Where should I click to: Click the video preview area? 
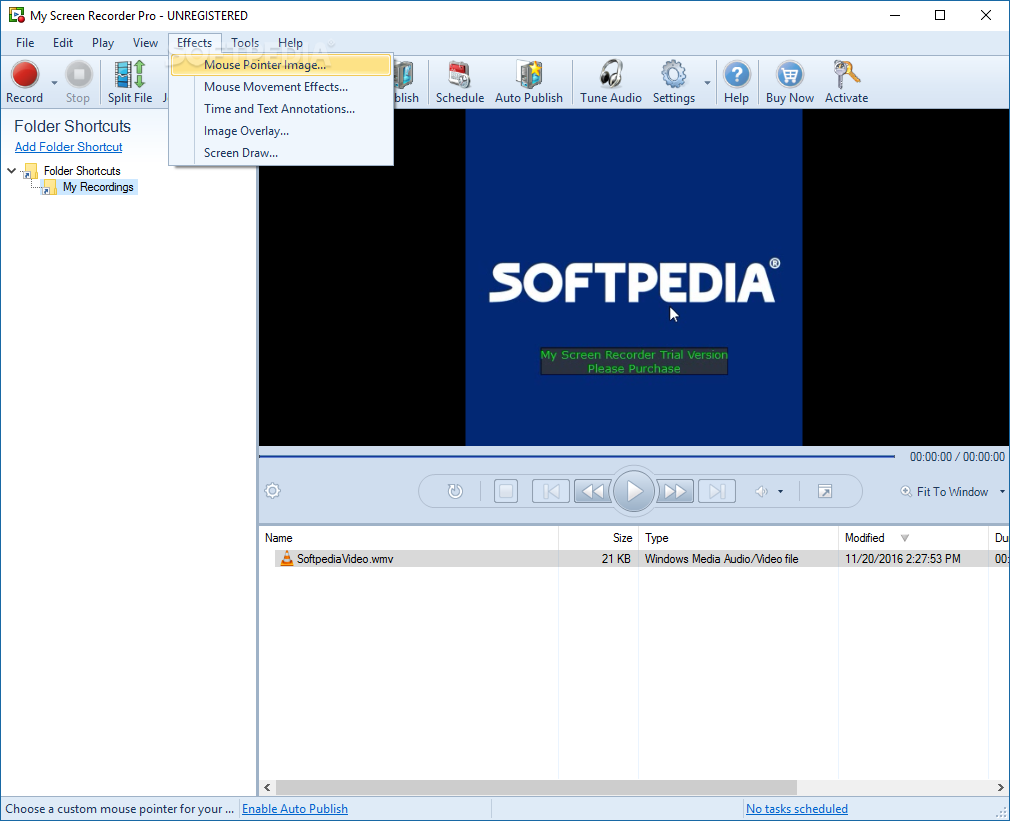634,278
